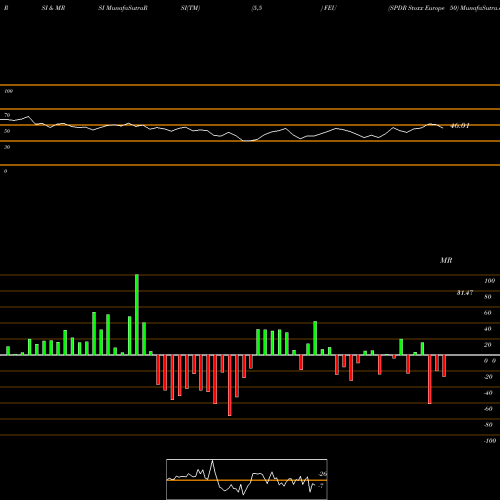The width and height of the screenshot is (500, 500).
Task: Click the RSI axis label 70
Action: point(7,115)
